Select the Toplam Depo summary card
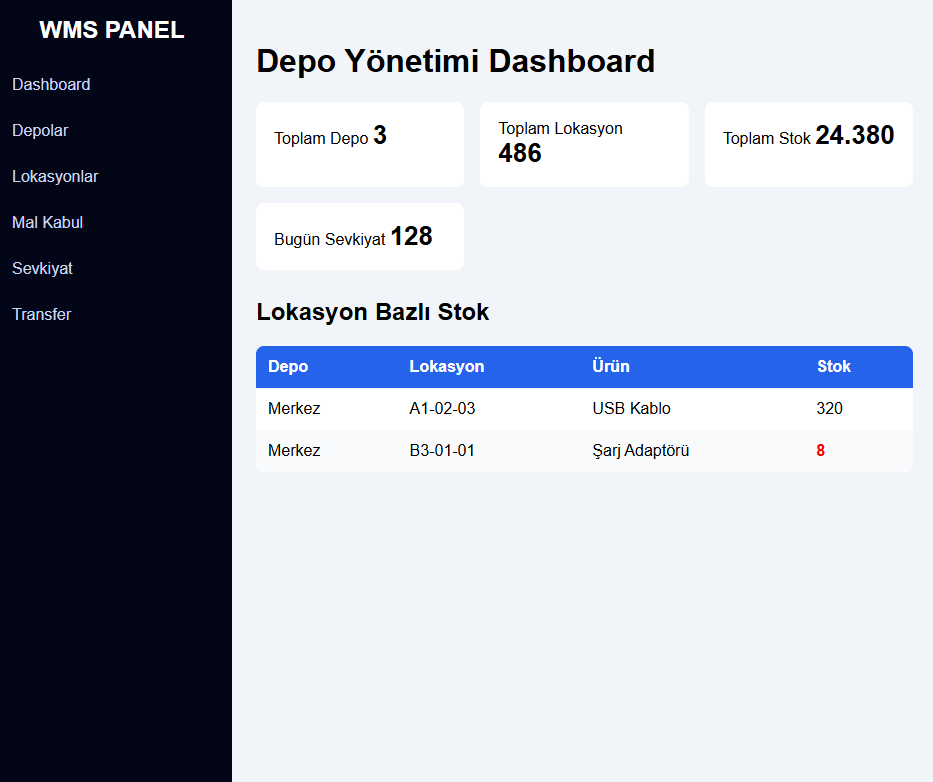Screen dimensions: 933x782 [359, 144]
